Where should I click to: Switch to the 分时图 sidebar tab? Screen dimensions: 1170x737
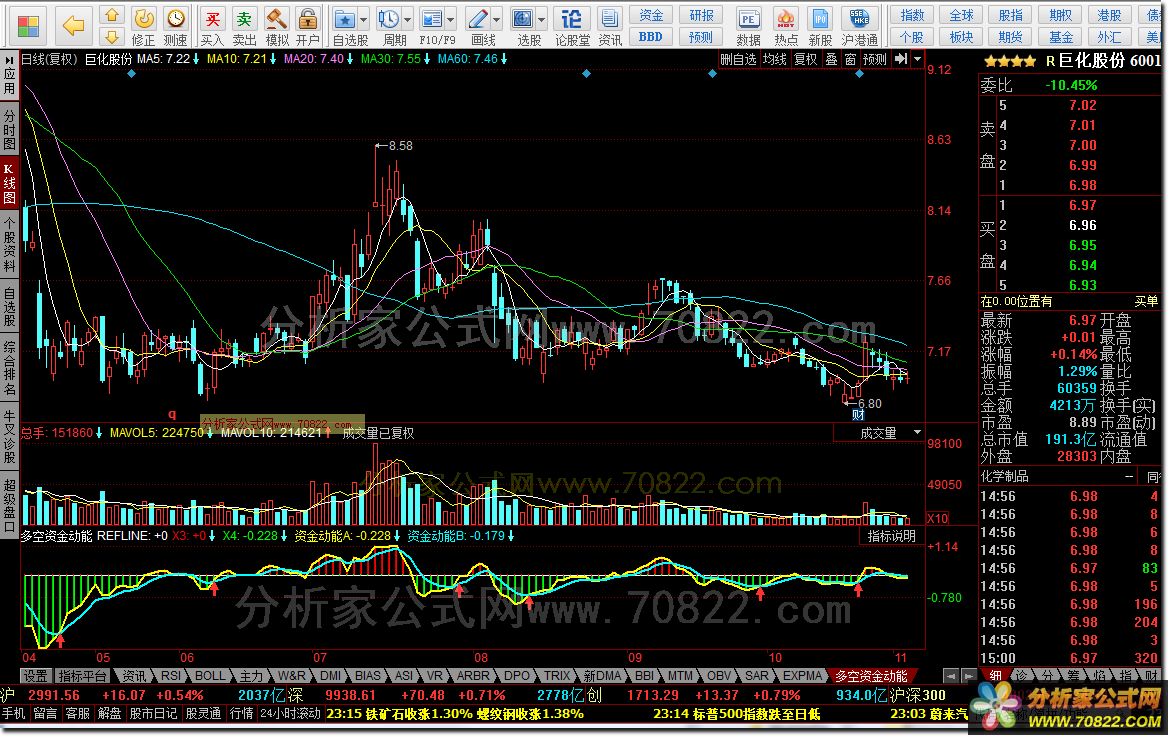click(9, 130)
